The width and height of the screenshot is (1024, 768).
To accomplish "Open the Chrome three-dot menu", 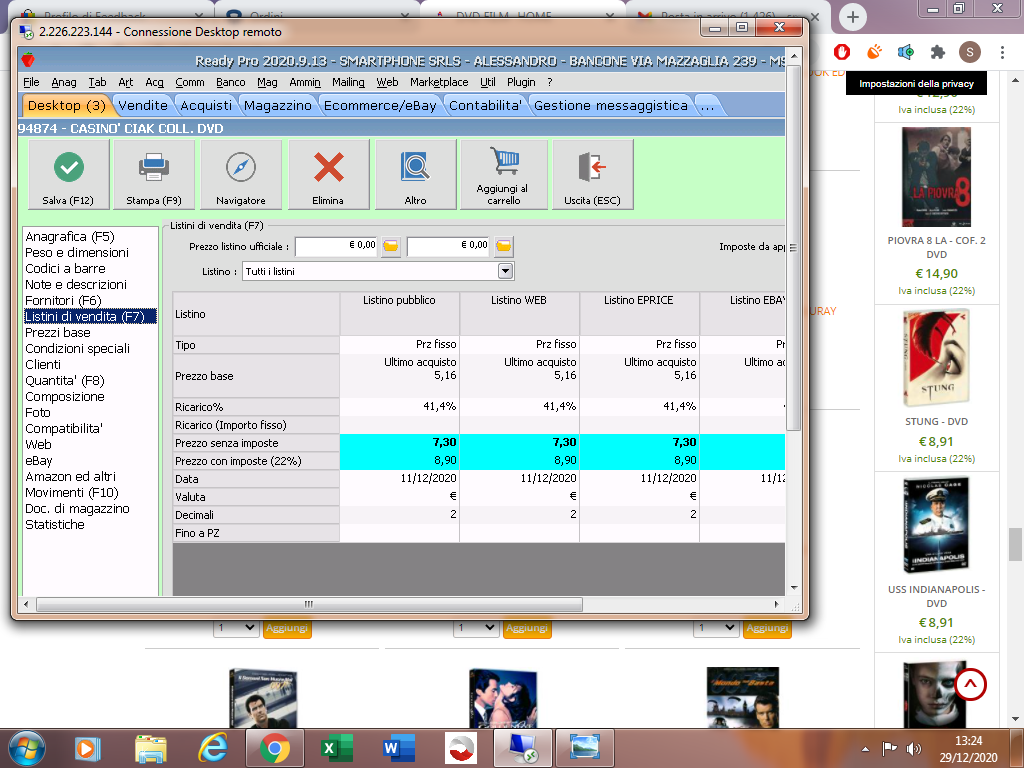I will [1002, 52].
